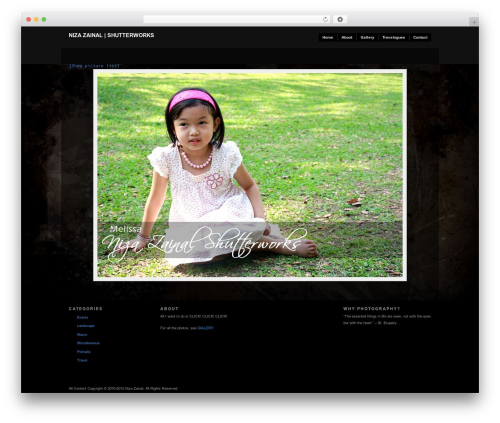
Task: Open the Portraits category link
Action: pos(84,352)
